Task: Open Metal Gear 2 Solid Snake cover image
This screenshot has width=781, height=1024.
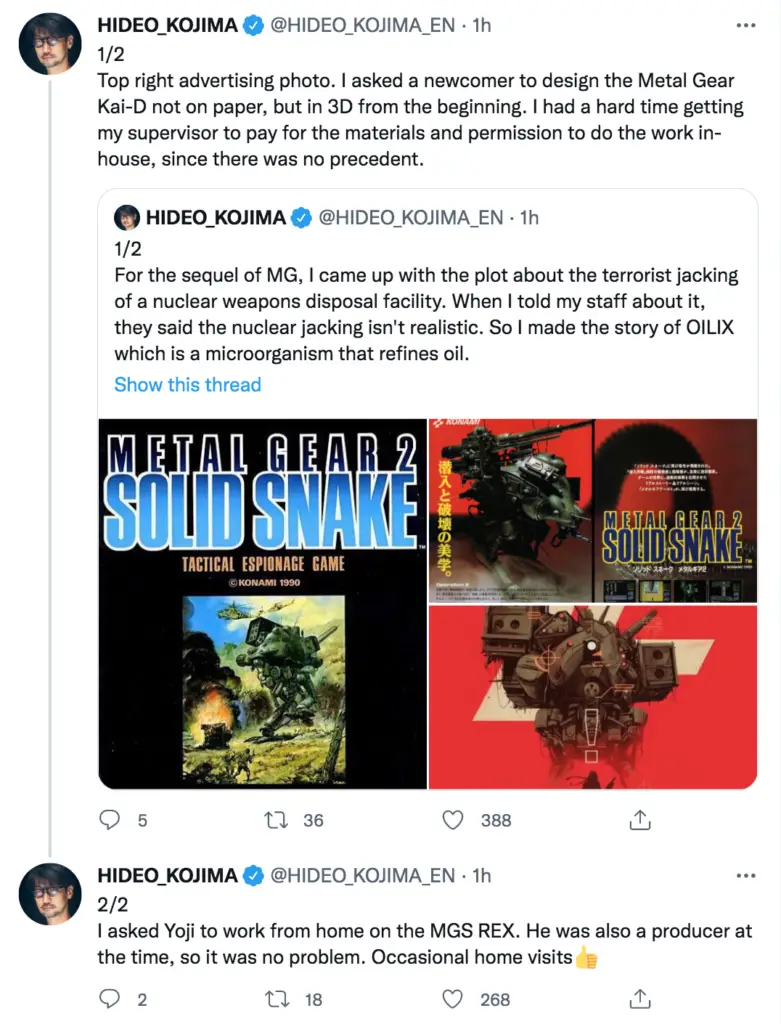Action: pos(262,603)
